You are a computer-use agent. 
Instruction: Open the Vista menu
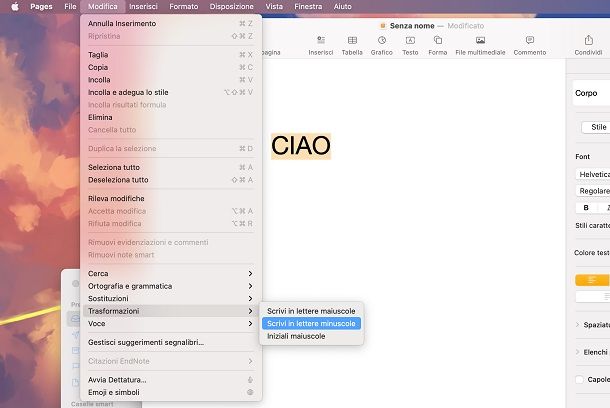tap(274, 7)
